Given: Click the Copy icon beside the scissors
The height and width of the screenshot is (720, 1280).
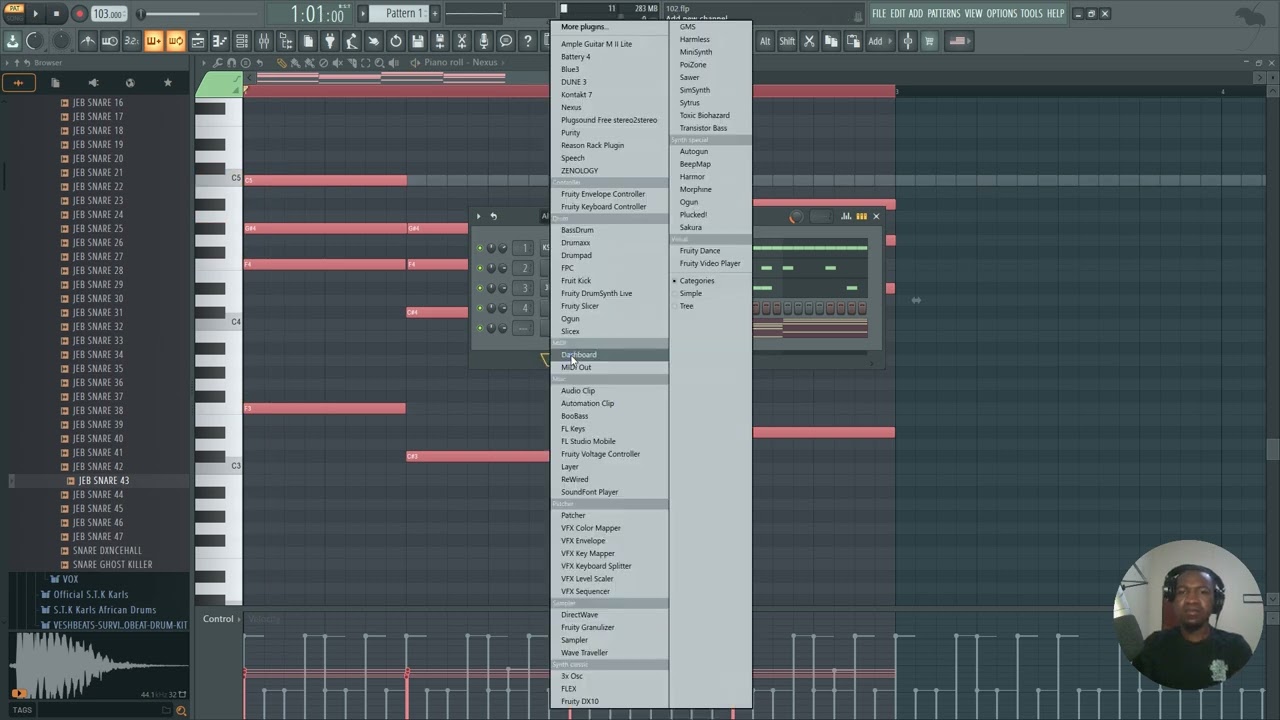Looking at the screenshot, I should pos(831,41).
